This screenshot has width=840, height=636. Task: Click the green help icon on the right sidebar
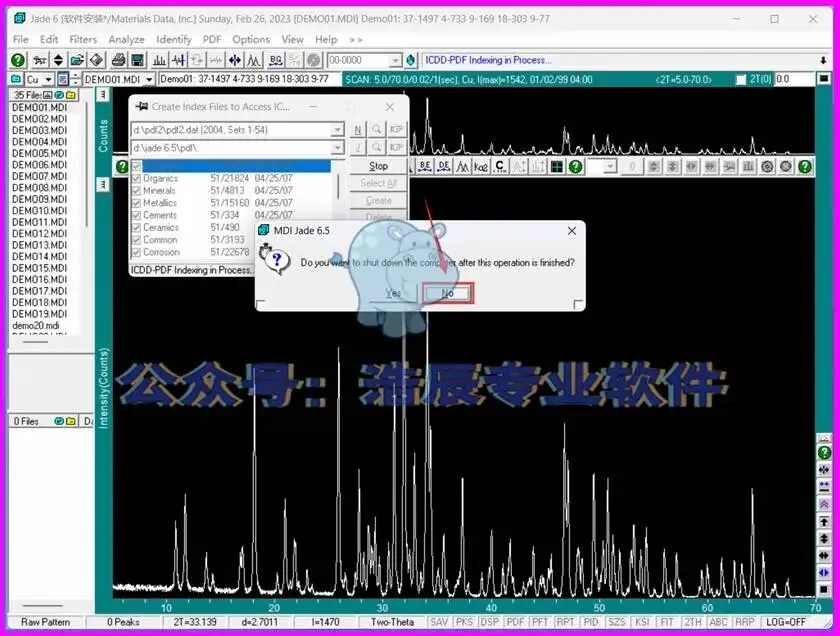824,453
